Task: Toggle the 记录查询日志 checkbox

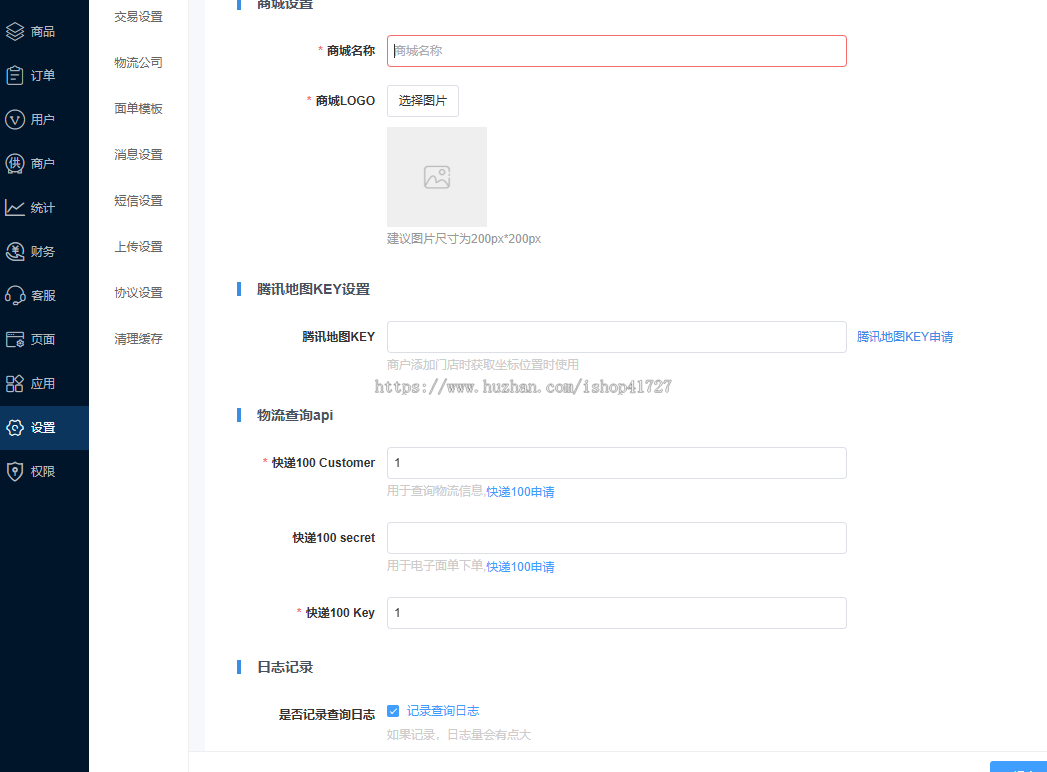Action: click(x=393, y=711)
